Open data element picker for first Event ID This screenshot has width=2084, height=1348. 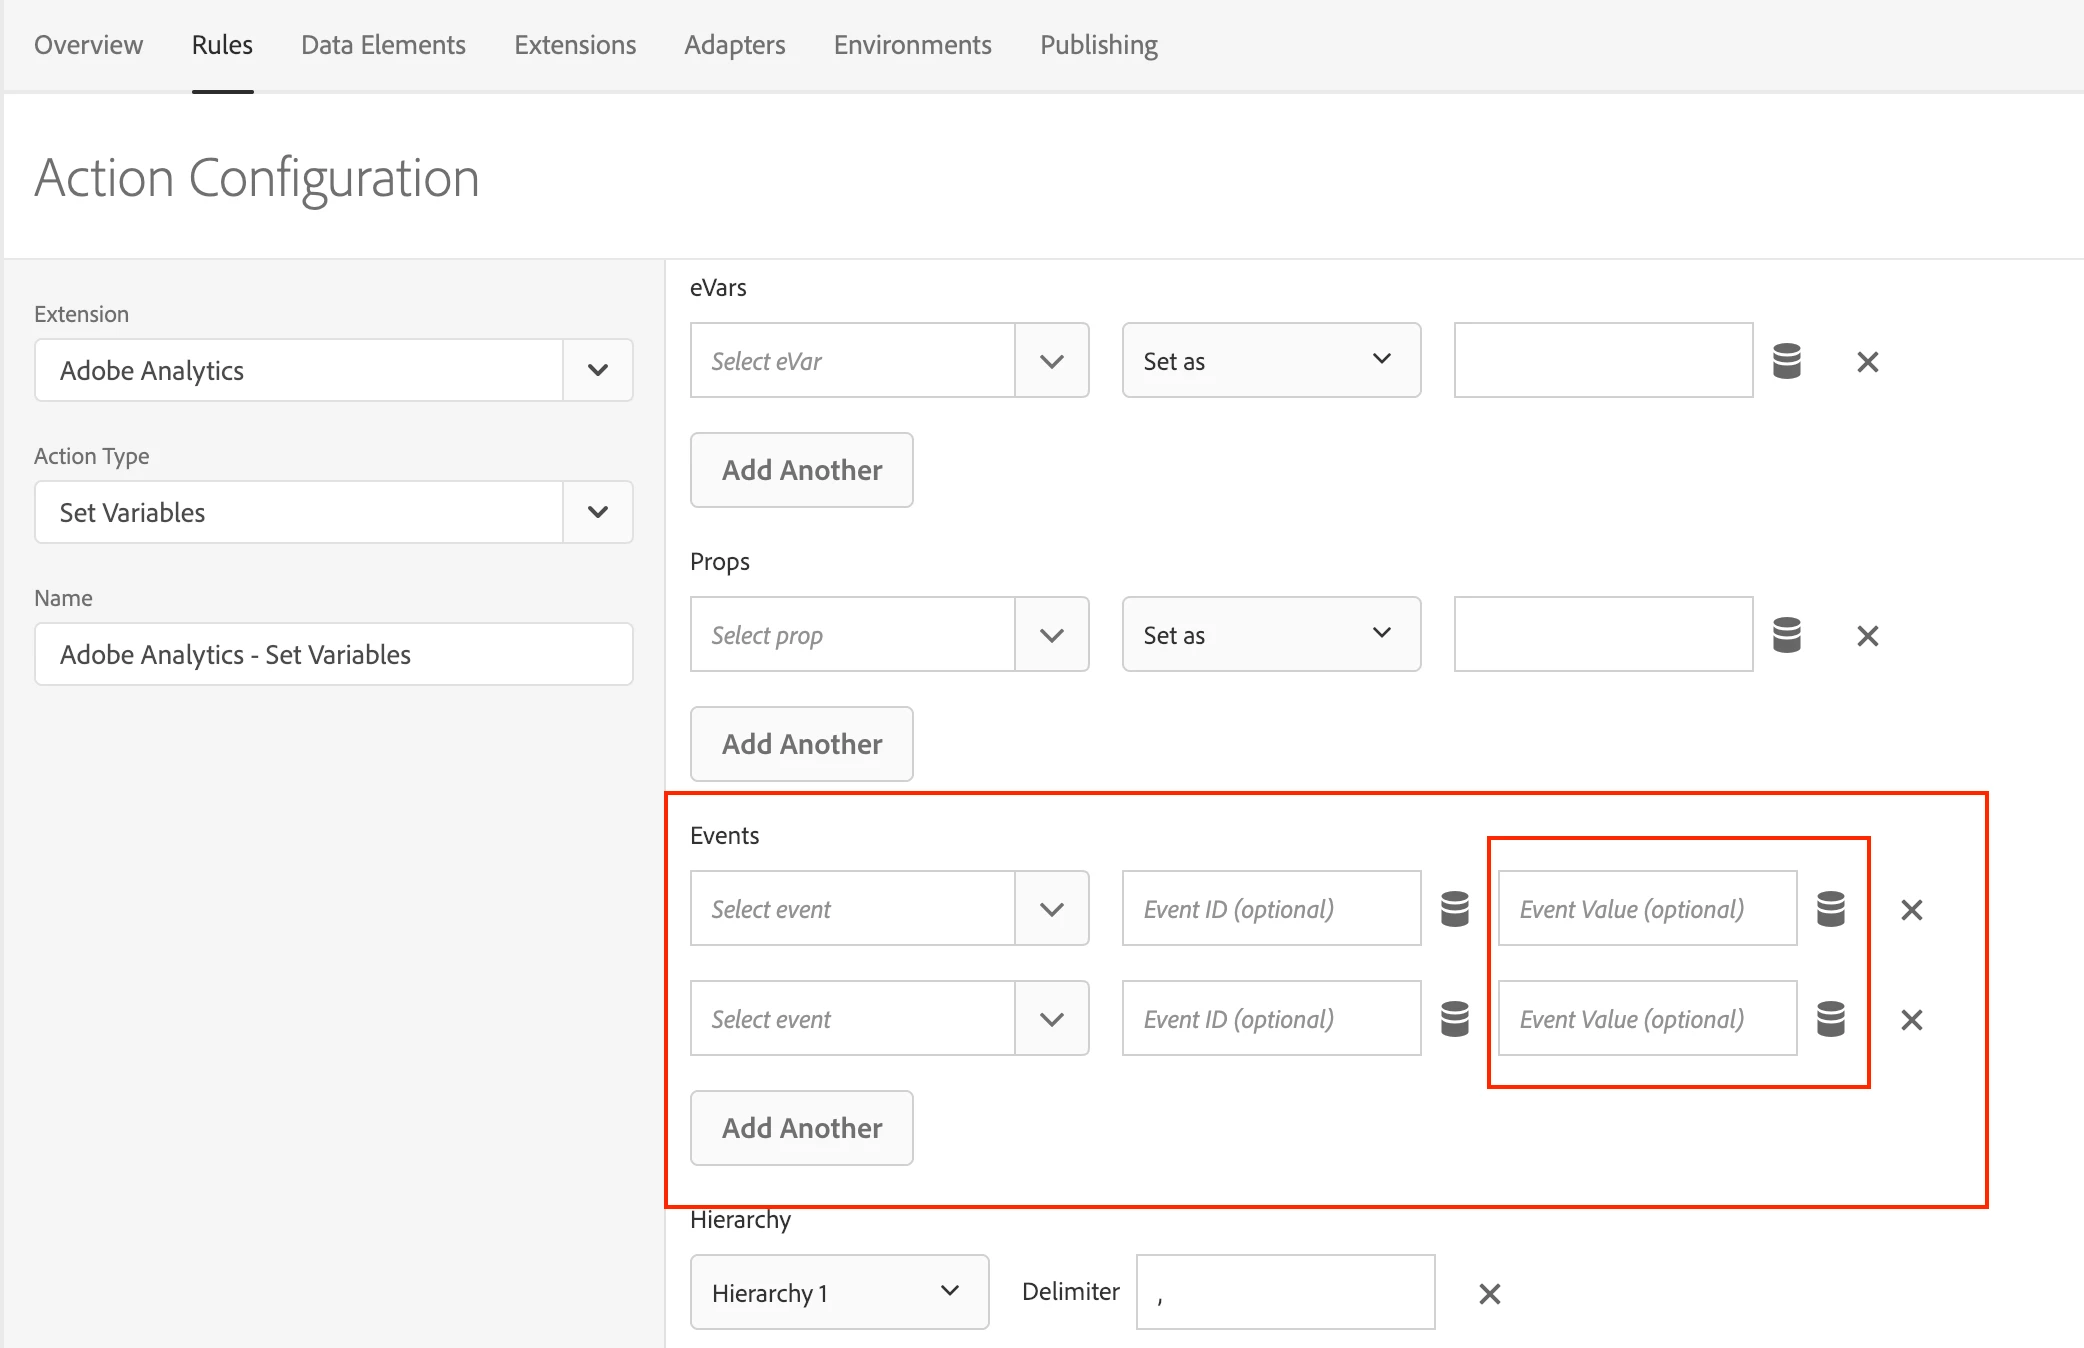[1454, 909]
